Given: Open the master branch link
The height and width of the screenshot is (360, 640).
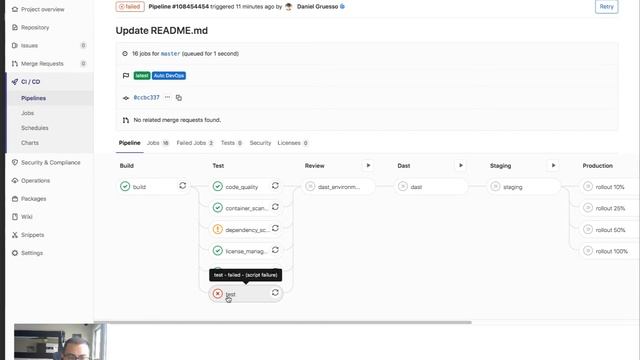Looking at the screenshot, I should tap(170, 53).
